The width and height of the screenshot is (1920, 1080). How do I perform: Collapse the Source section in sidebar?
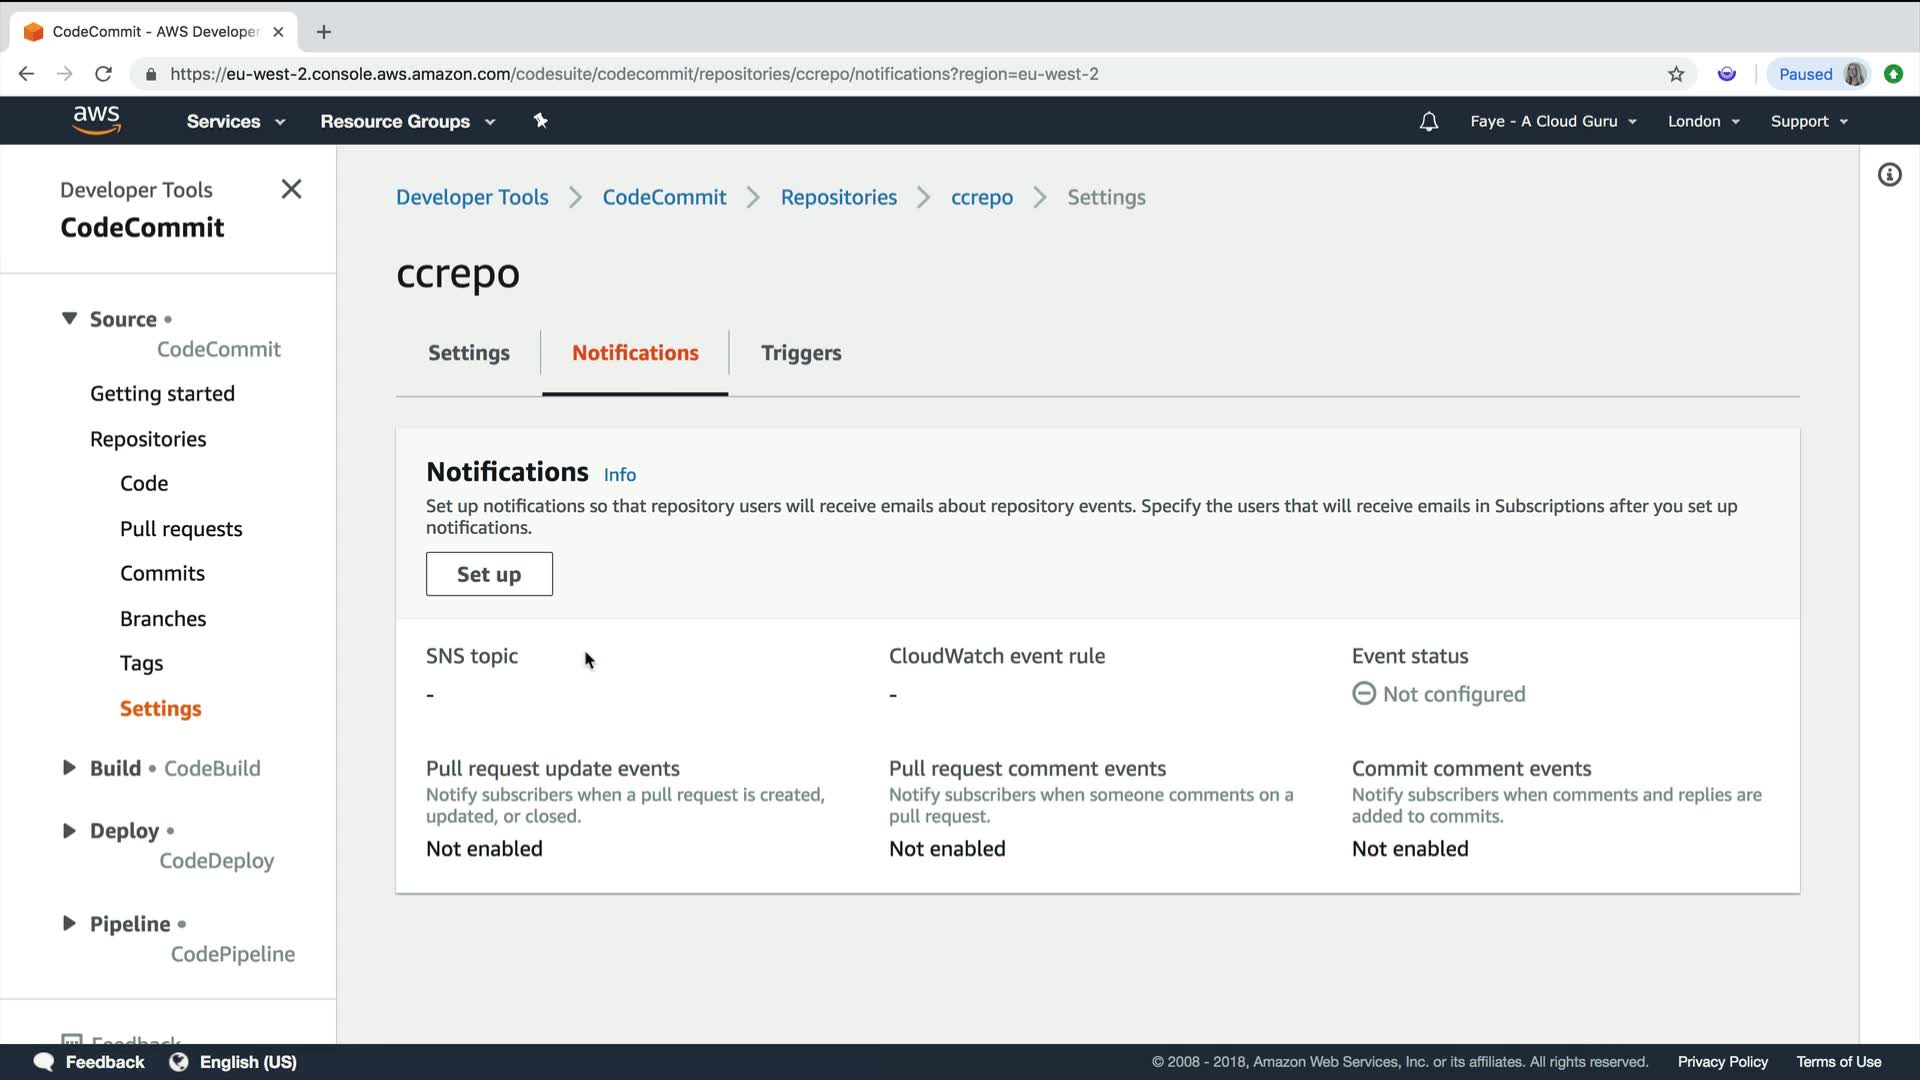pos(69,319)
